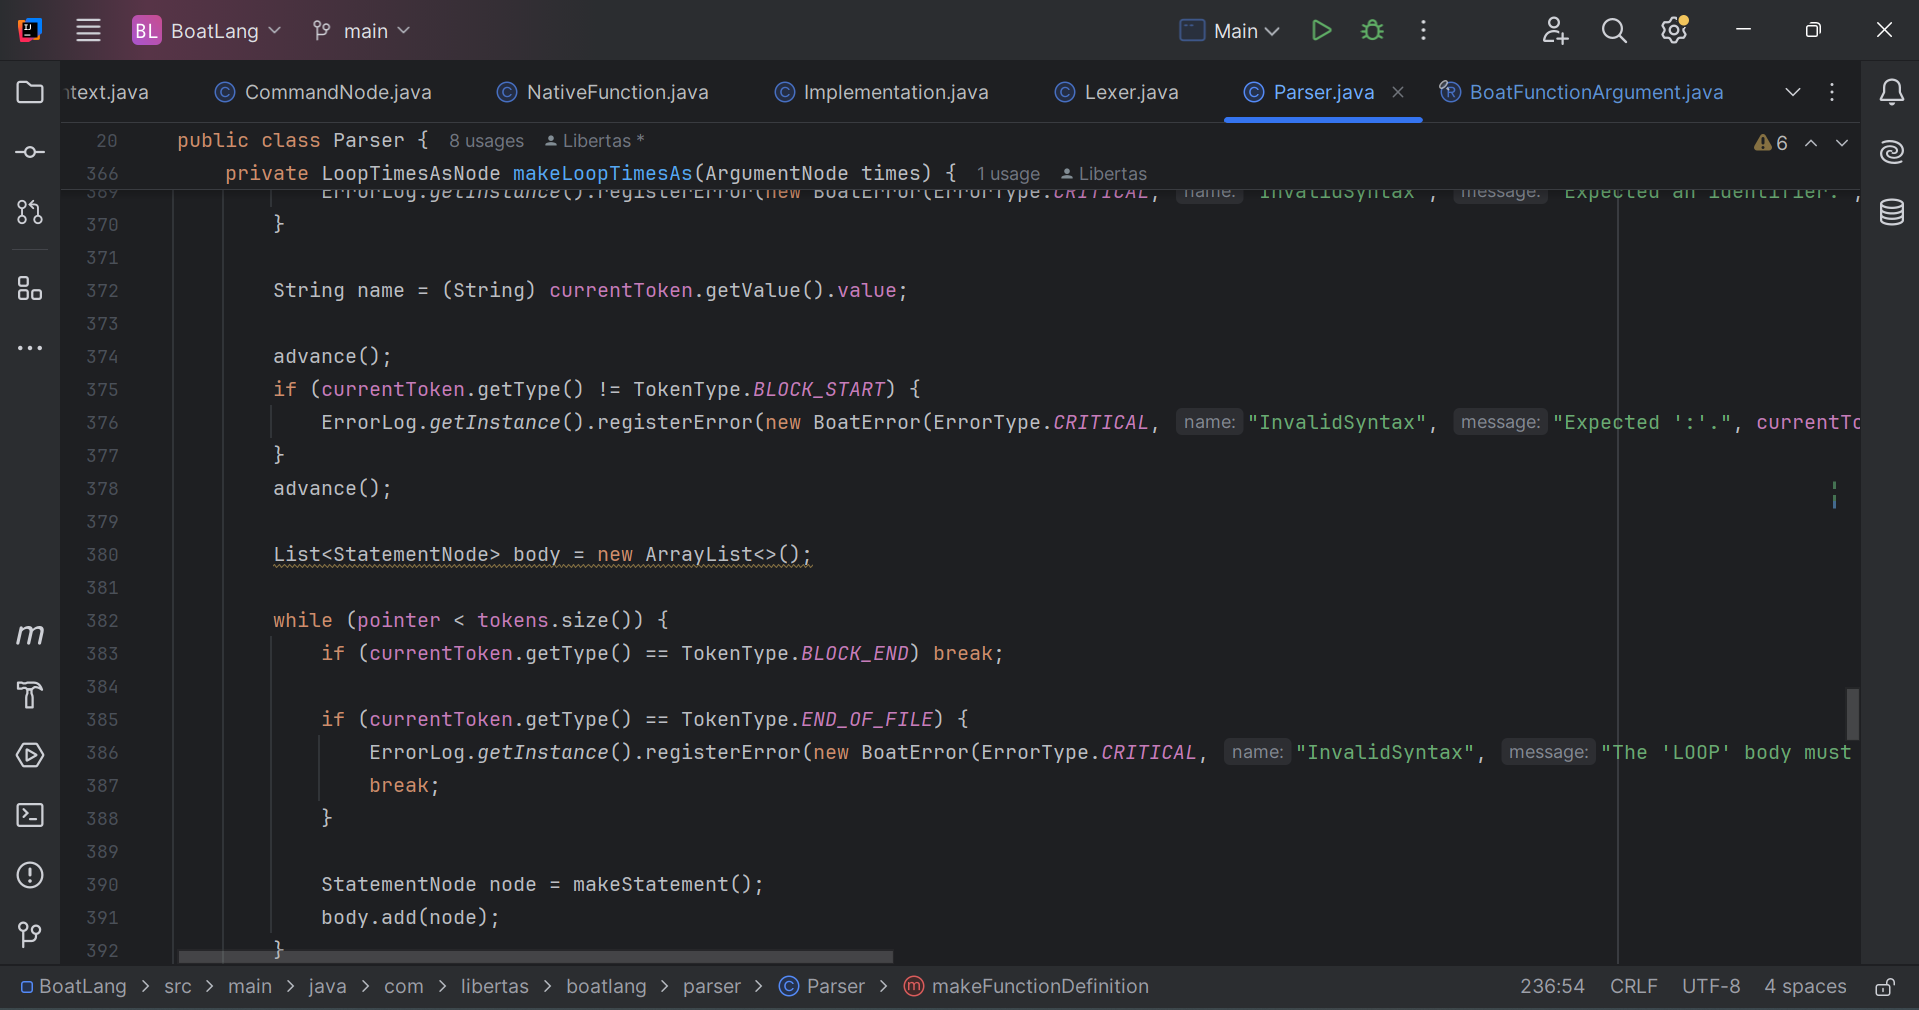The width and height of the screenshot is (1919, 1010).
Task: Close the Parser.java tab
Action: [x=1398, y=92]
